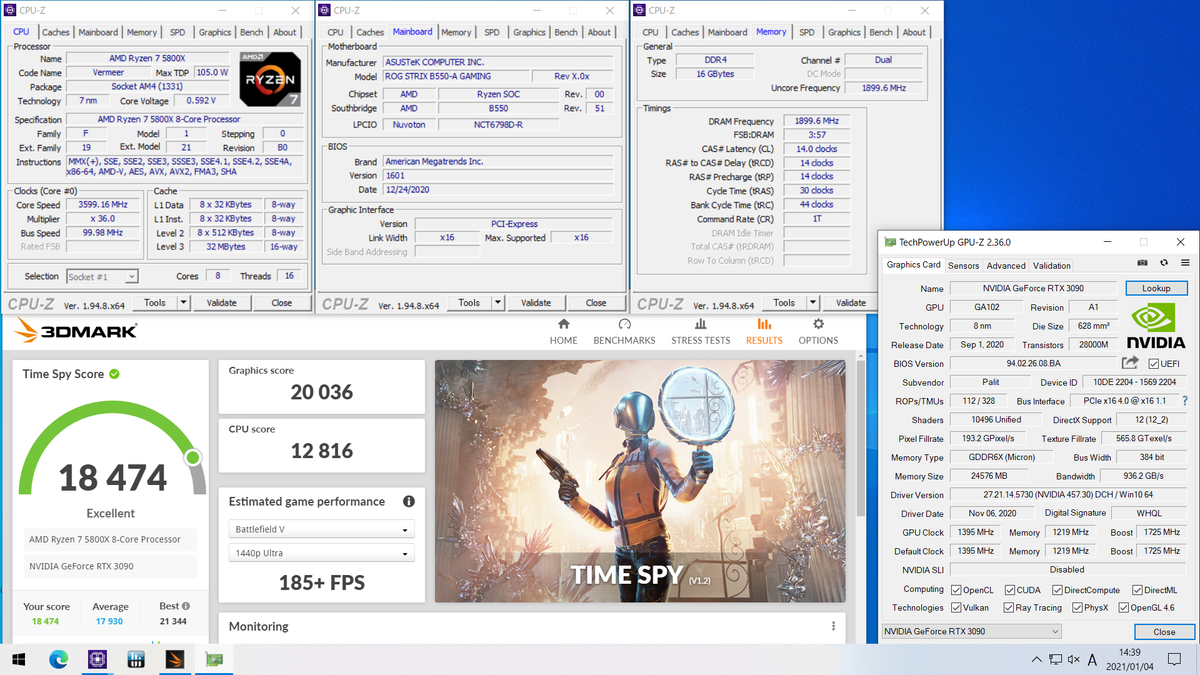Click the Tools arrow in the CPU-Z CPU window
Image resolution: width=1200 pixels, height=675 pixels.
[182, 303]
